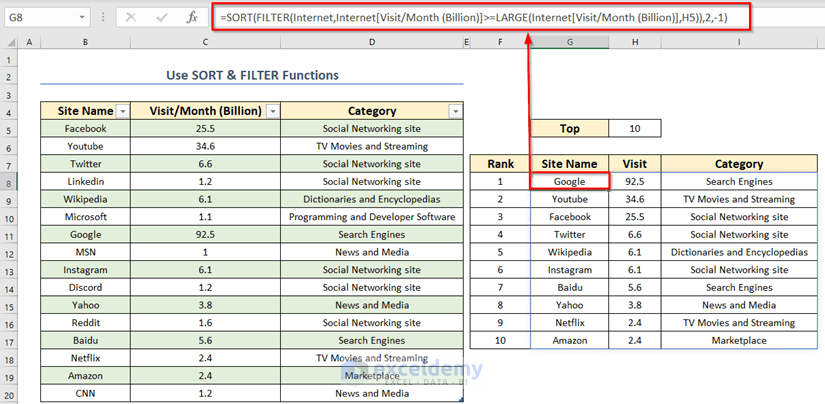
Task: Select the Netflix cell in the results table
Action: (569, 322)
